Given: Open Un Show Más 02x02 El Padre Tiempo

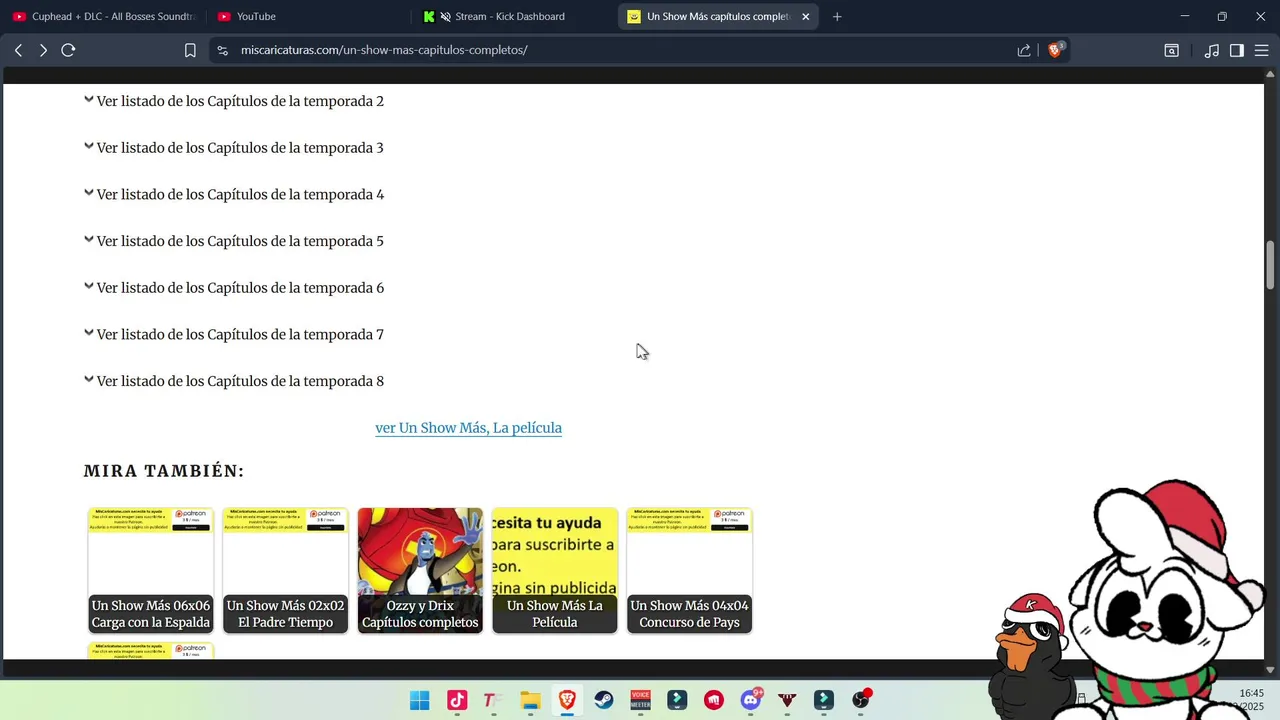Looking at the screenshot, I should click(285, 570).
